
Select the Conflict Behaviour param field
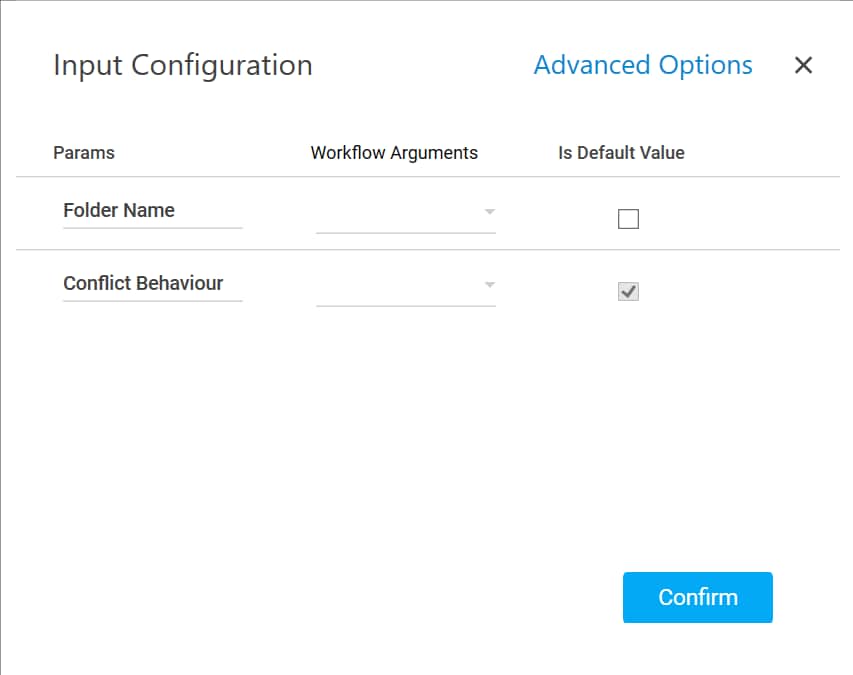point(152,283)
